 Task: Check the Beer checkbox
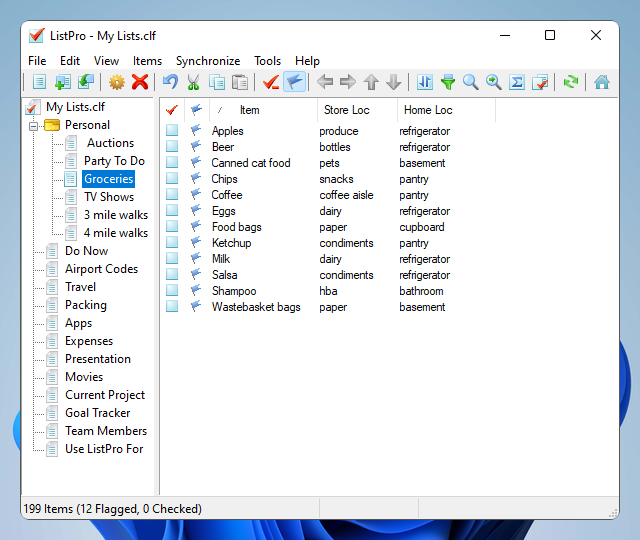(x=172, y=147)
